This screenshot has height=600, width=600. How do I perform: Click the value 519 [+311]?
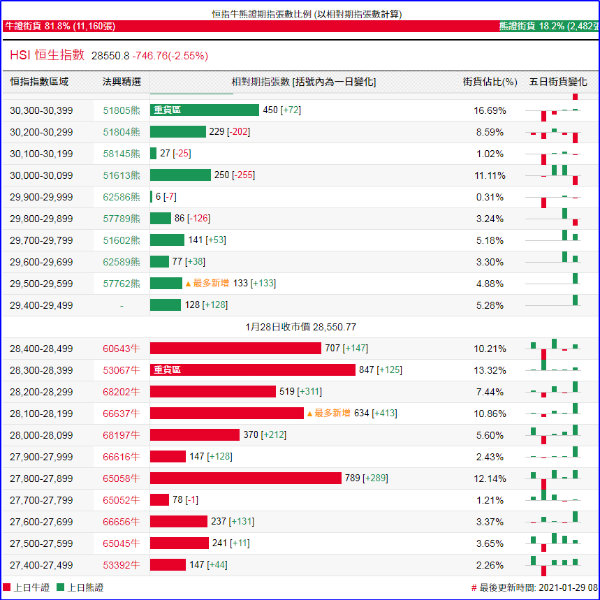point(301,391)
